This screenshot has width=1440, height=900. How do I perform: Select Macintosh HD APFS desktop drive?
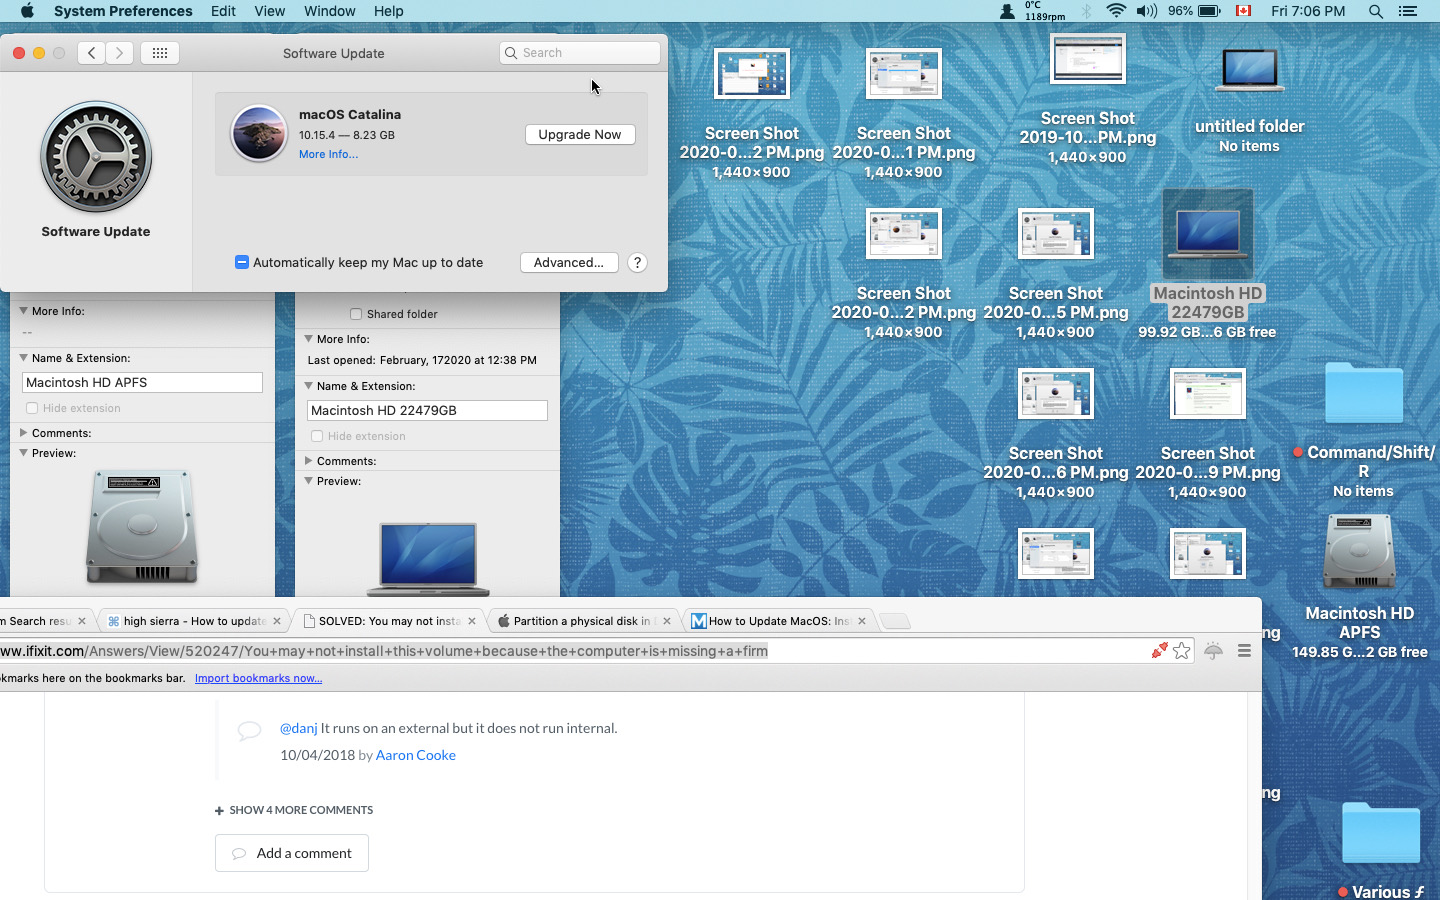(x=1359, y=552)
